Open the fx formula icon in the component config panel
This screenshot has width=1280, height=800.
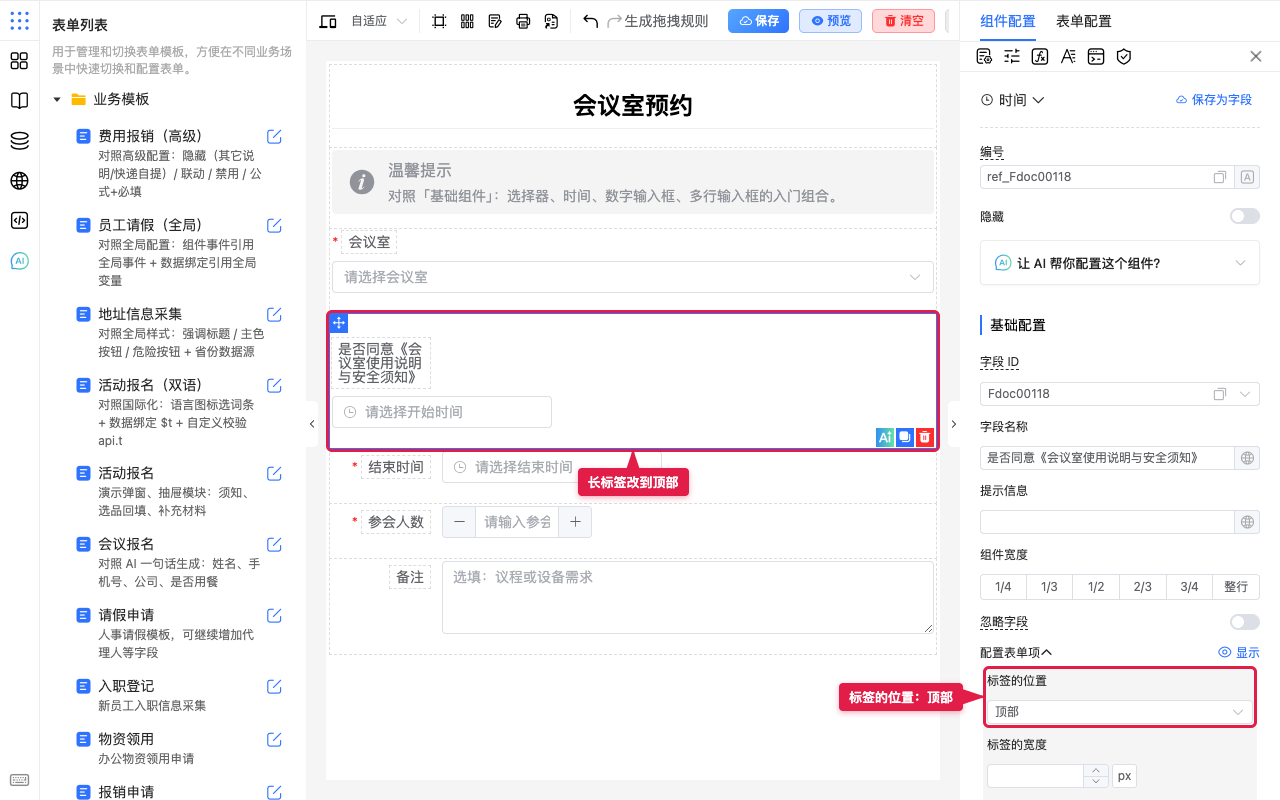[1040, 57]
